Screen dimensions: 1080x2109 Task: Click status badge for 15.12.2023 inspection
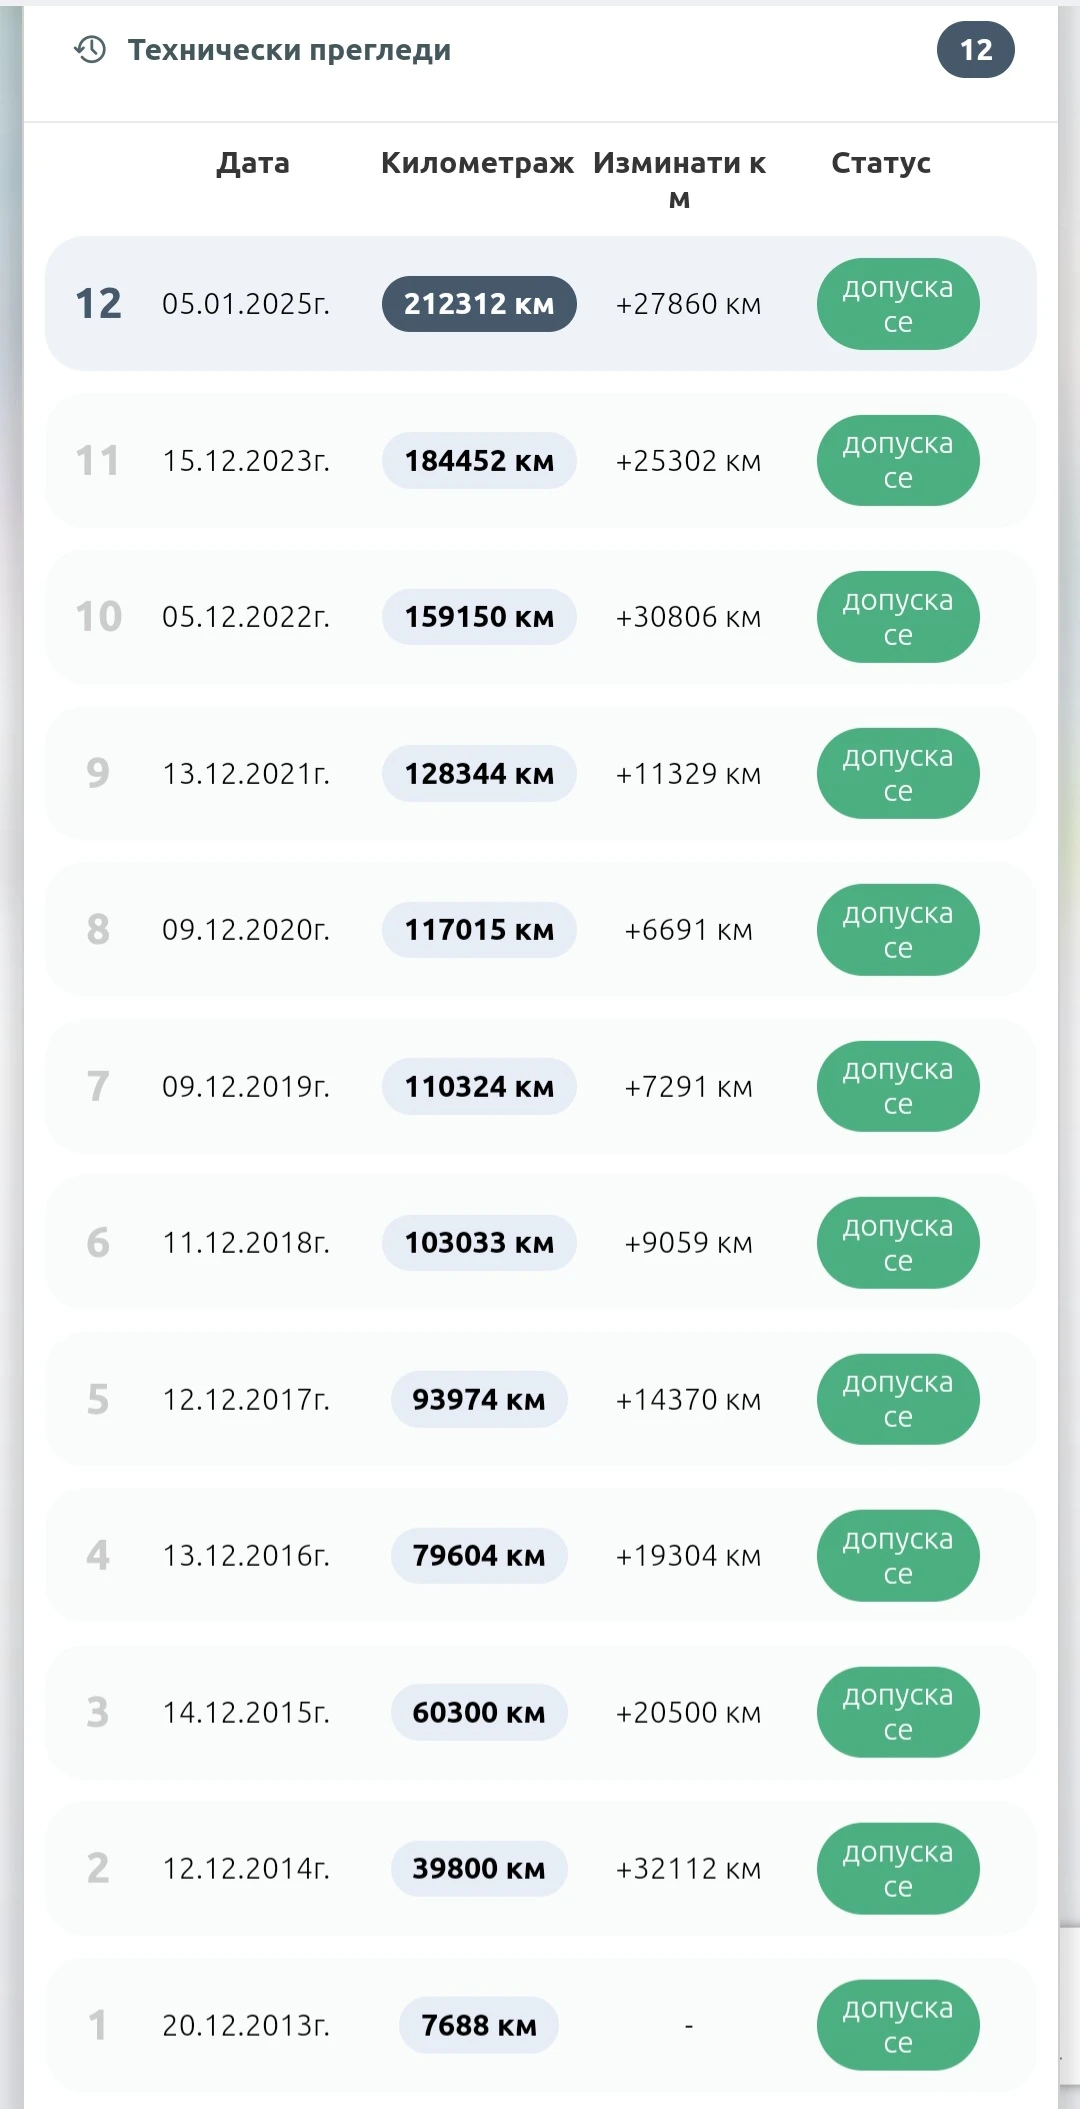[x=897, y=461]
